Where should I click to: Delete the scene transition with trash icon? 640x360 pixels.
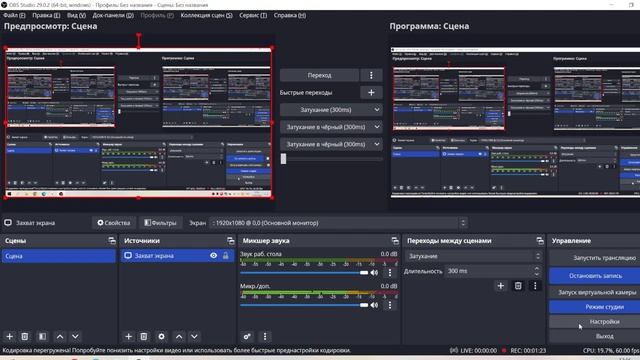coord(518,286)
